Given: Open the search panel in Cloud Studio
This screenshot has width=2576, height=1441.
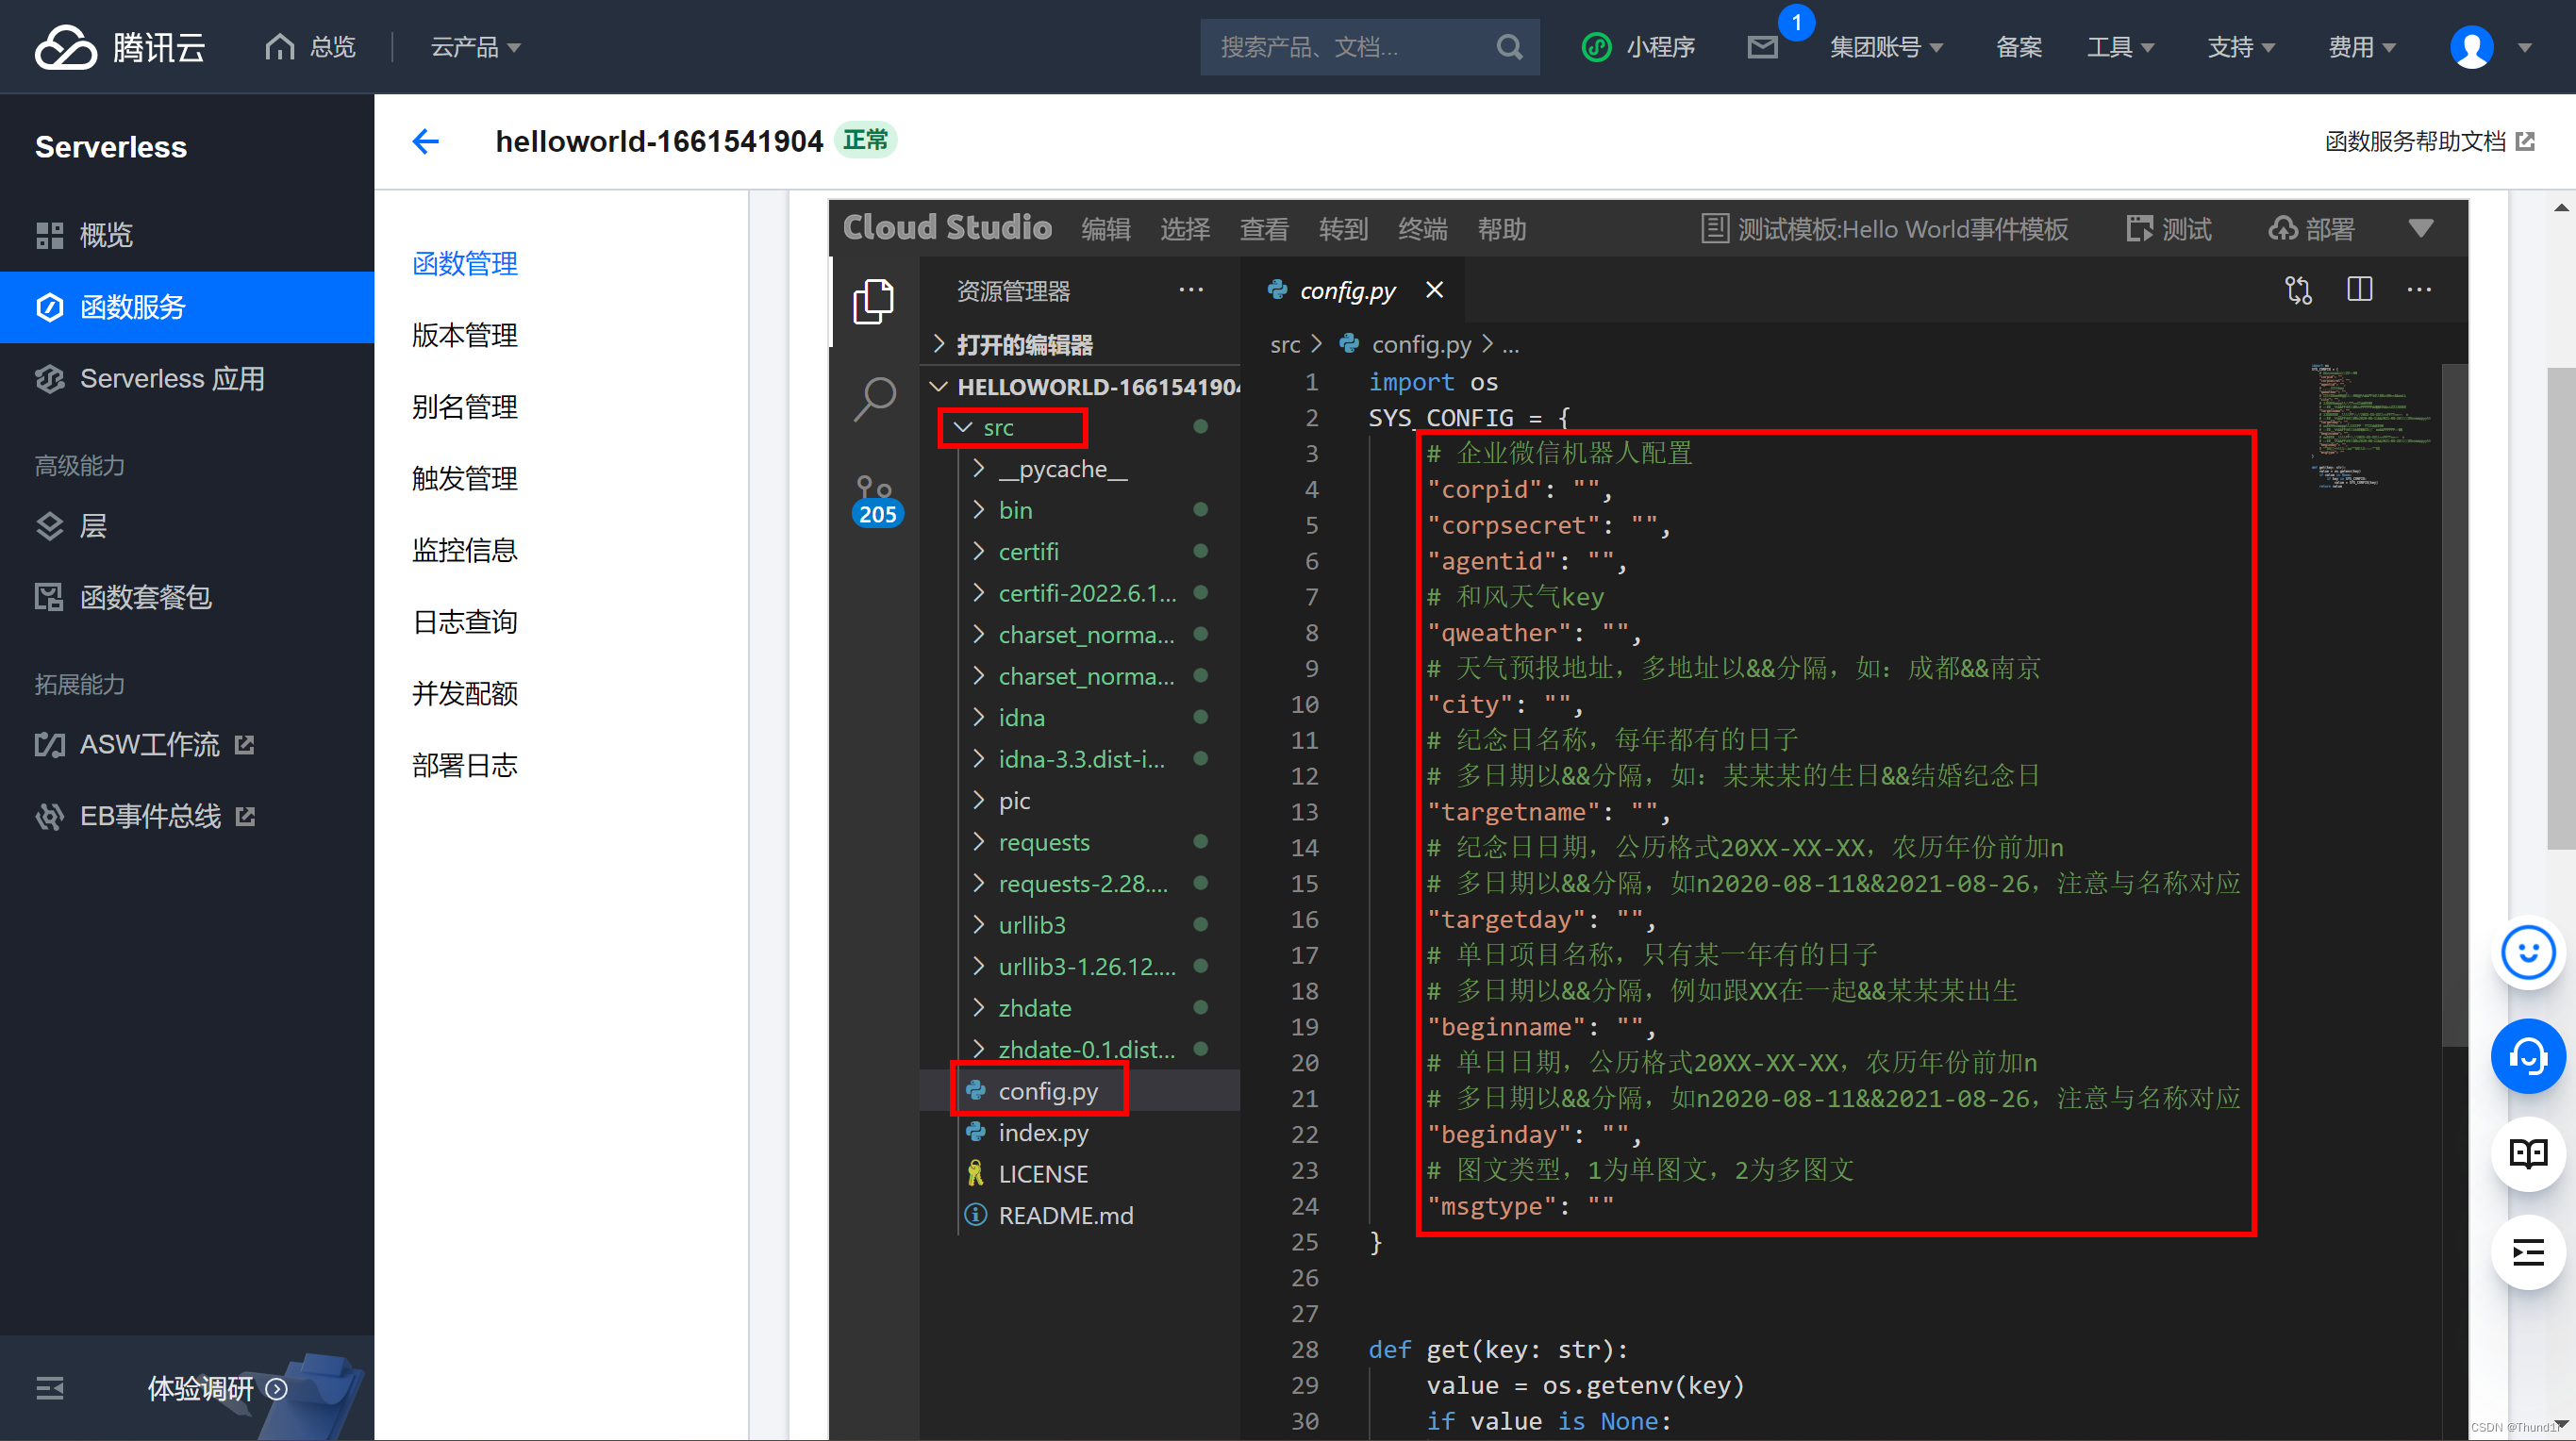Looking at the screenshot, I should click(x=874, y=399).
